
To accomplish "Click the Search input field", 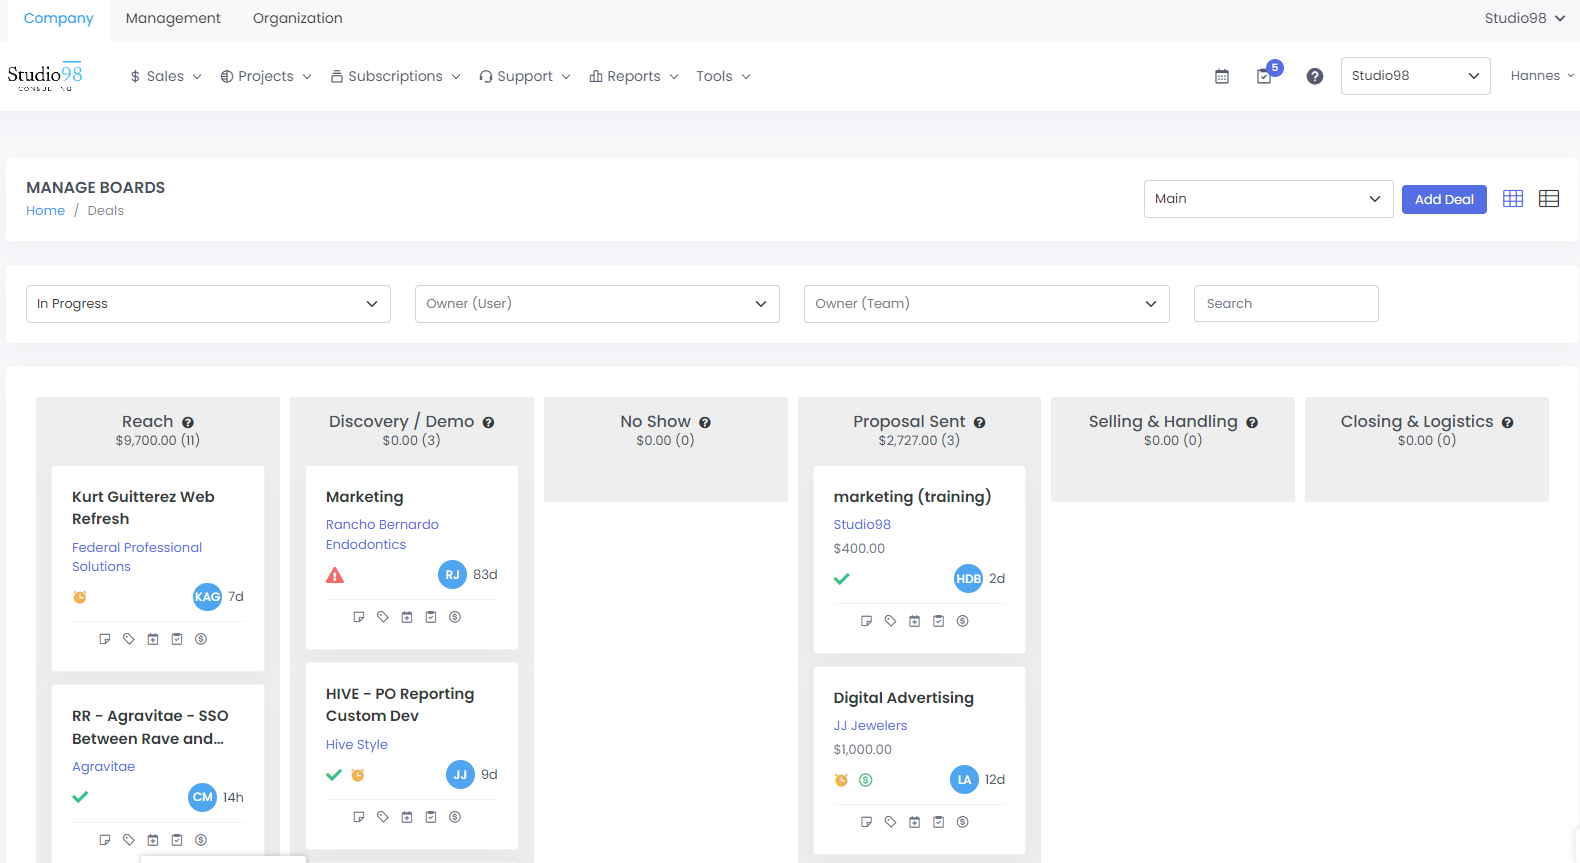I will (x=1285, y=304).
